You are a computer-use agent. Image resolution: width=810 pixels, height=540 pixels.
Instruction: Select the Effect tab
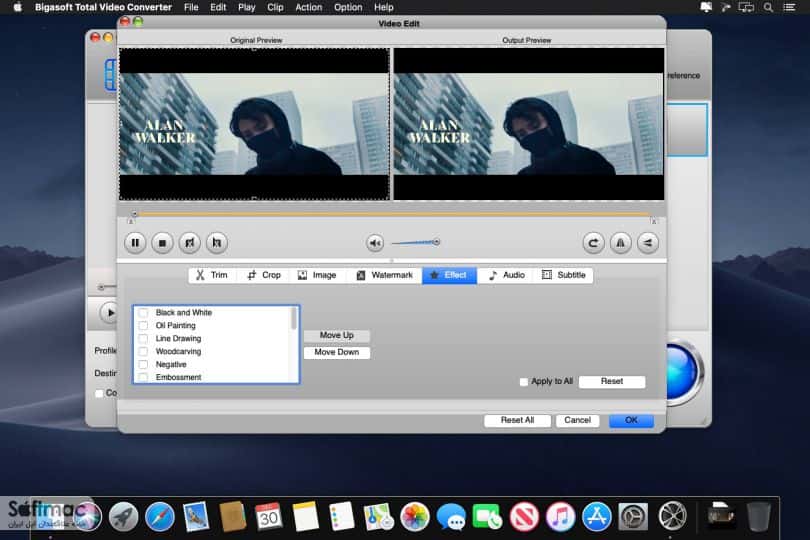[x=449, y=275]
